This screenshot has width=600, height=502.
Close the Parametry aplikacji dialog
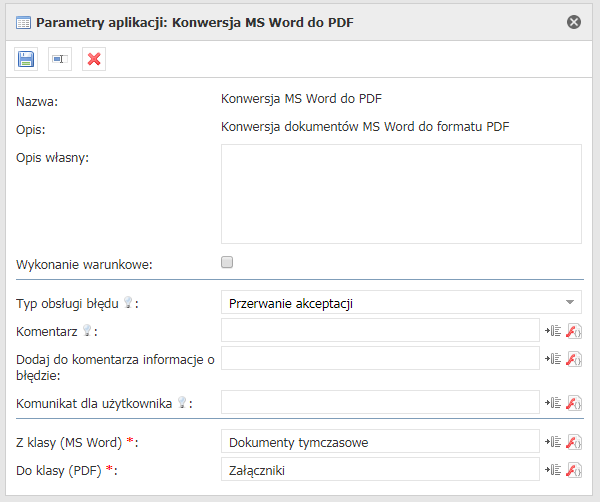point(574,21)
